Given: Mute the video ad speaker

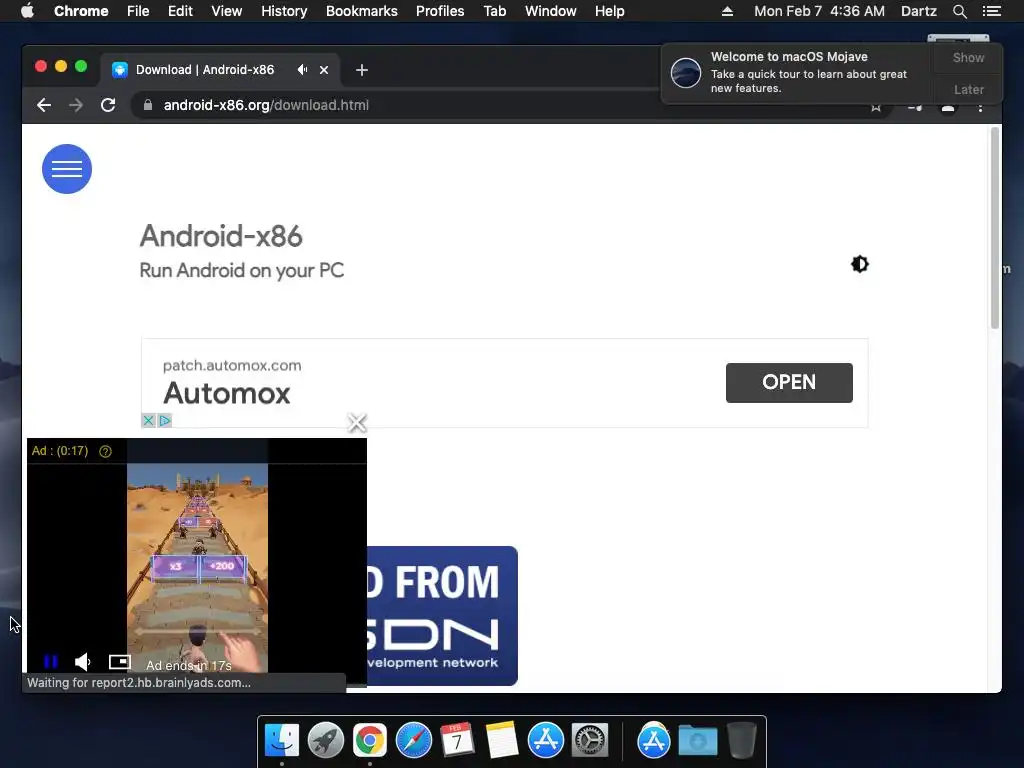Looking at the screenshot, I should (82, 662).
